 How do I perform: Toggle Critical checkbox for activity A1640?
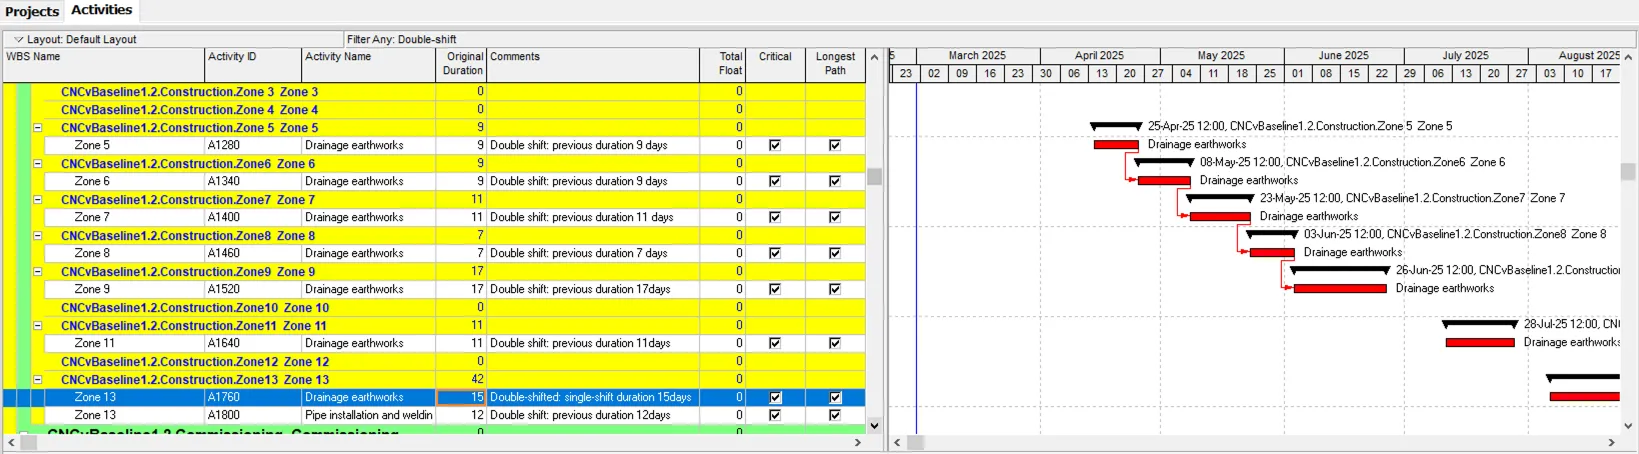click(x=774, y=343)
